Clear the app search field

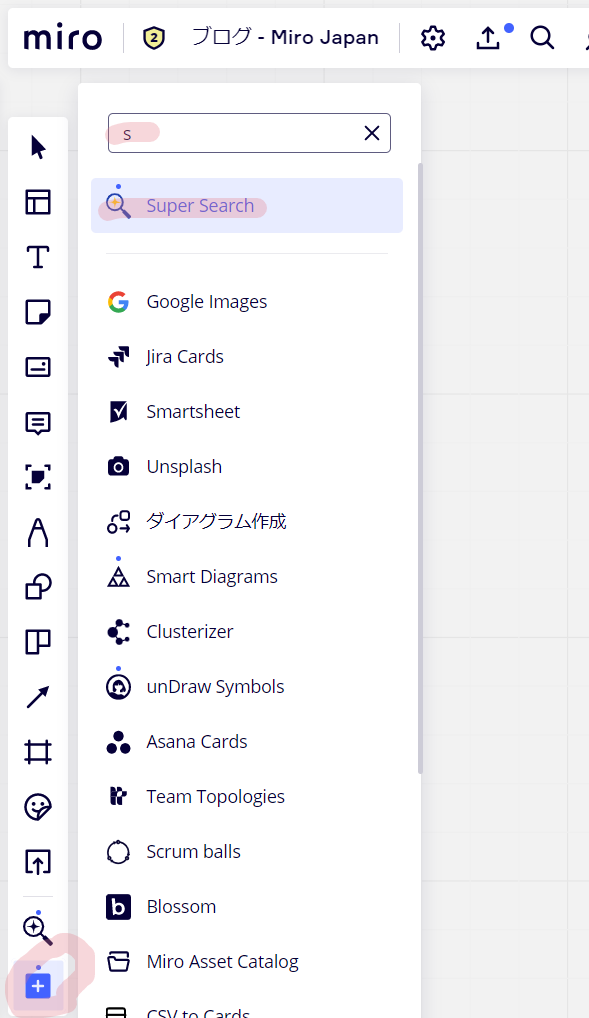click(372, 133)
